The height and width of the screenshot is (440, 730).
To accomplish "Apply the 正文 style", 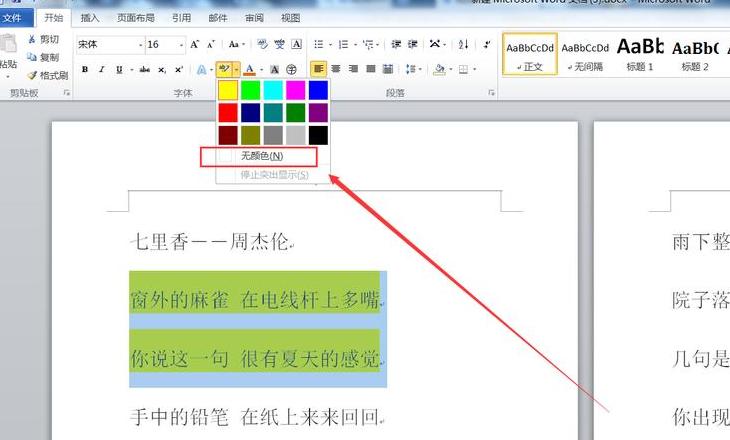I will tap(530, 54).
